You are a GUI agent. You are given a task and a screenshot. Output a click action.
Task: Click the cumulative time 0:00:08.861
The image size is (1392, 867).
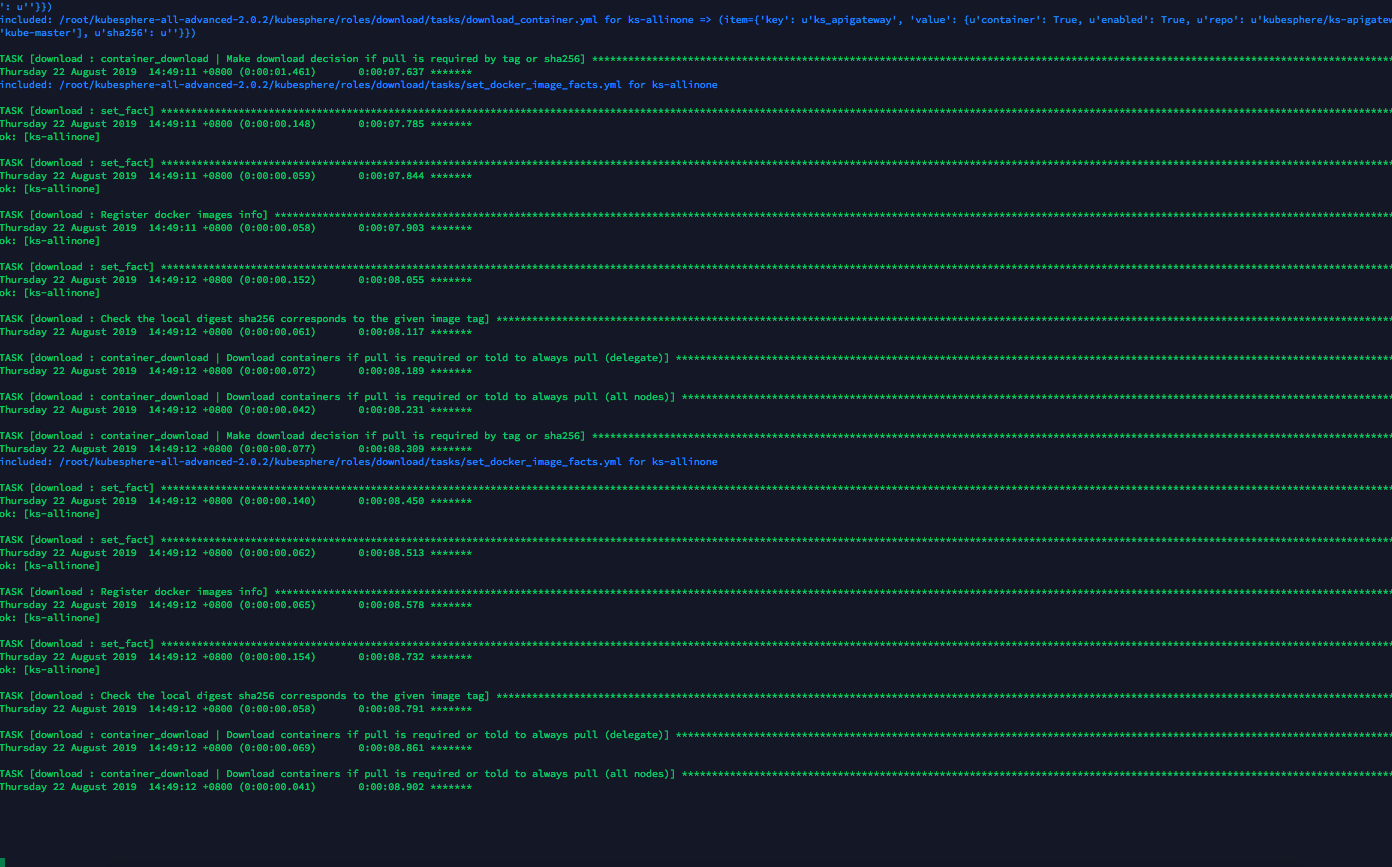391,748
